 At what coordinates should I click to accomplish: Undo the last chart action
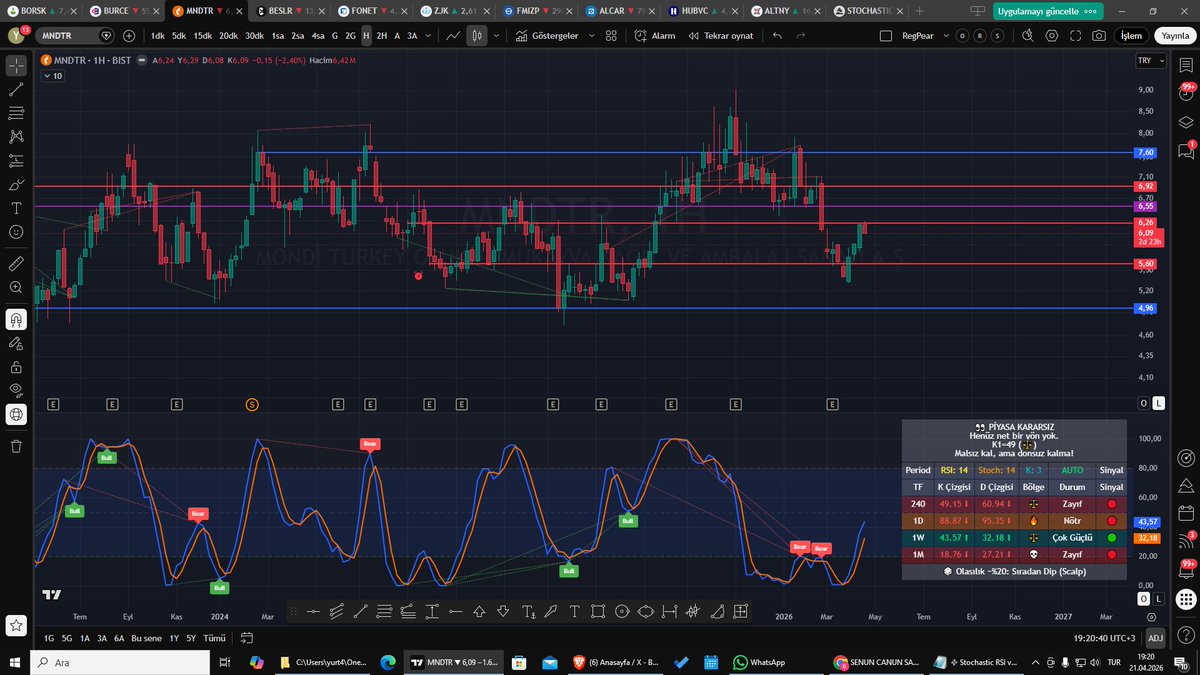click(777, 35)
